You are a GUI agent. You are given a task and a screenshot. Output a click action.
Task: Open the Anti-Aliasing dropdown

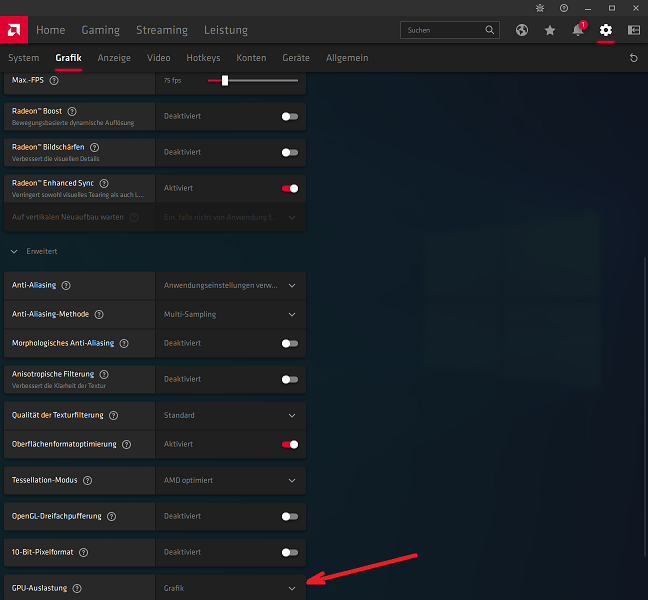point(231,286)
